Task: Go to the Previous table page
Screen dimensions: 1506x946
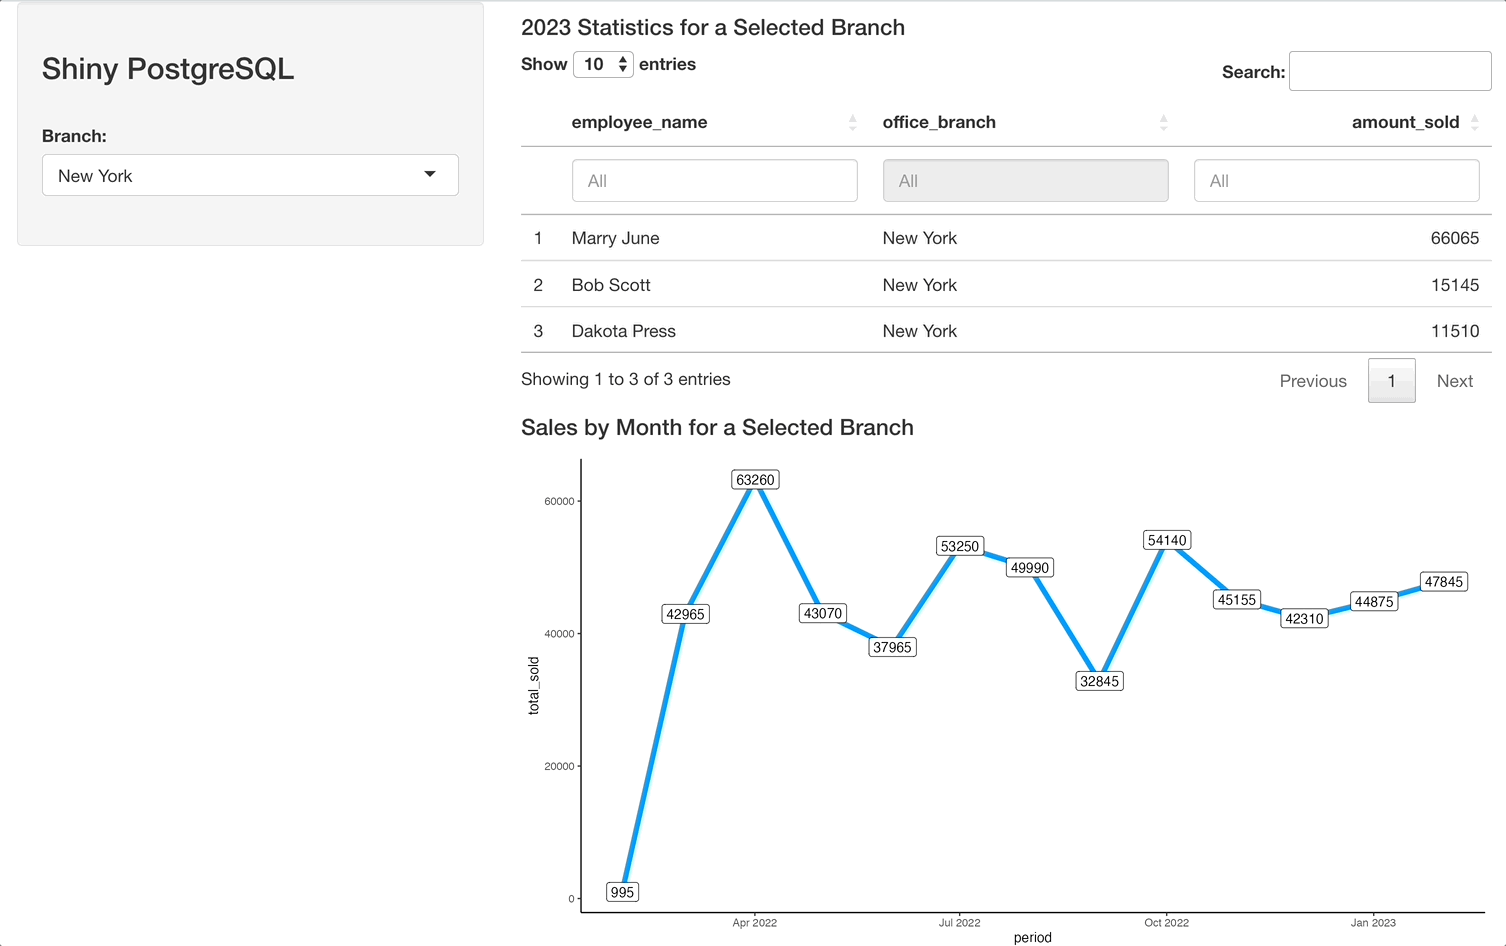Action: point(1313,381)
